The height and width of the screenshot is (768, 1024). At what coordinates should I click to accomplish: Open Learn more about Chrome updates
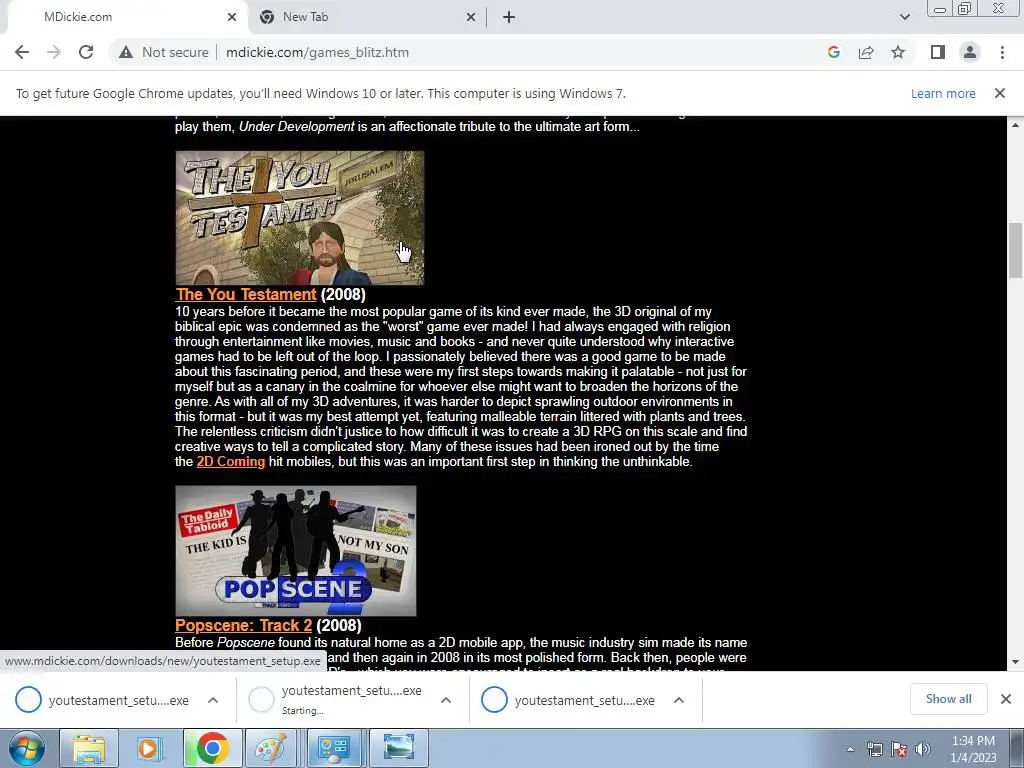pos(943,93)
